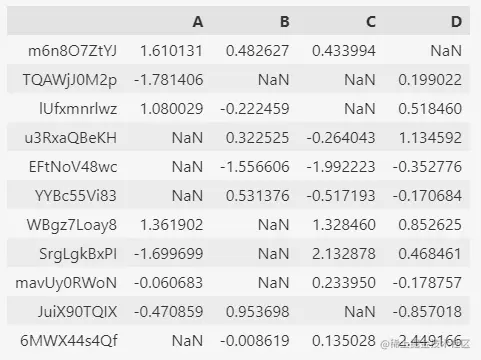
Task: Click cell value 2.132878
Action: pyautogui.click(x=344, y=254)
